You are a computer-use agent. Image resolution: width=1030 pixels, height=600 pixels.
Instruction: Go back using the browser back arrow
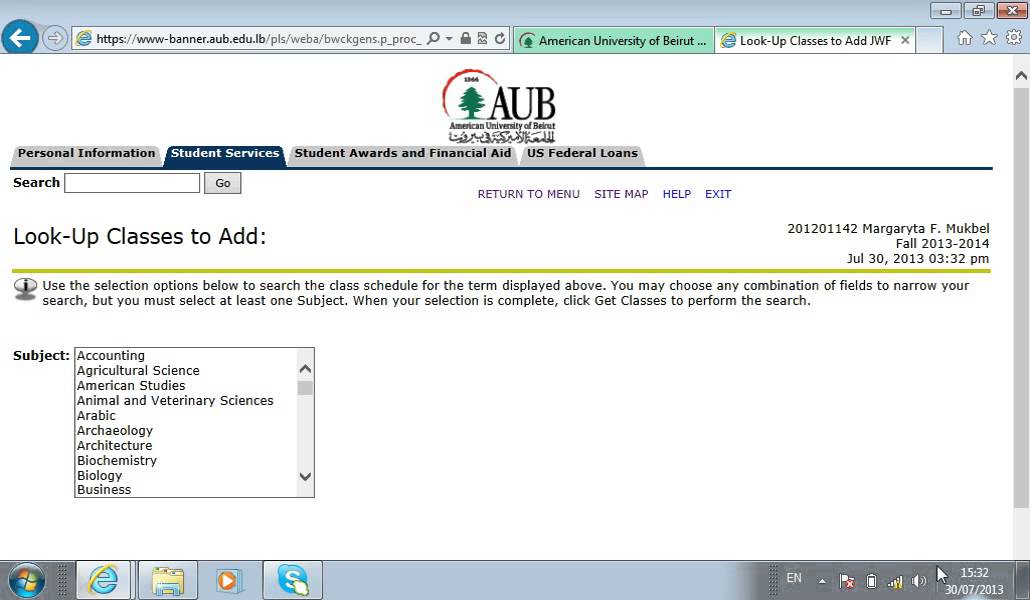[20, 37]
